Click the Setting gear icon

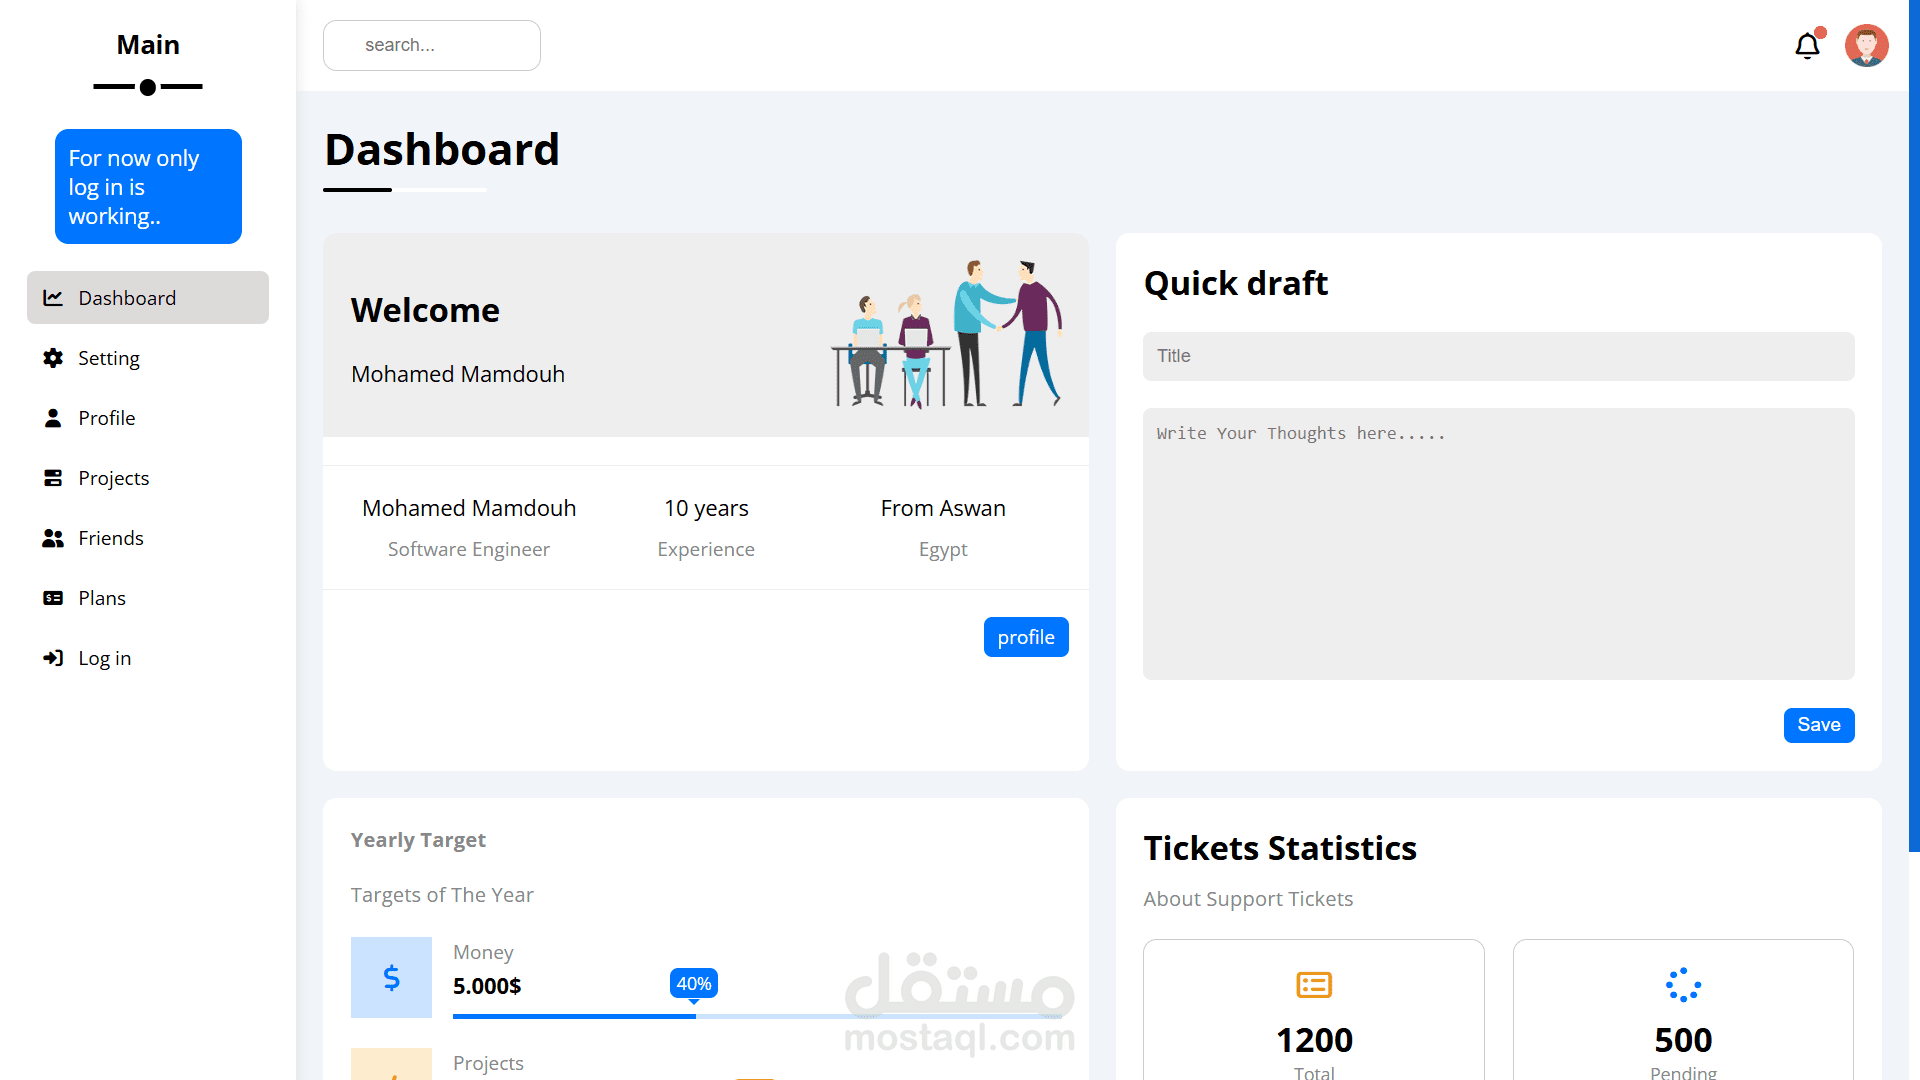click(53, 358)
